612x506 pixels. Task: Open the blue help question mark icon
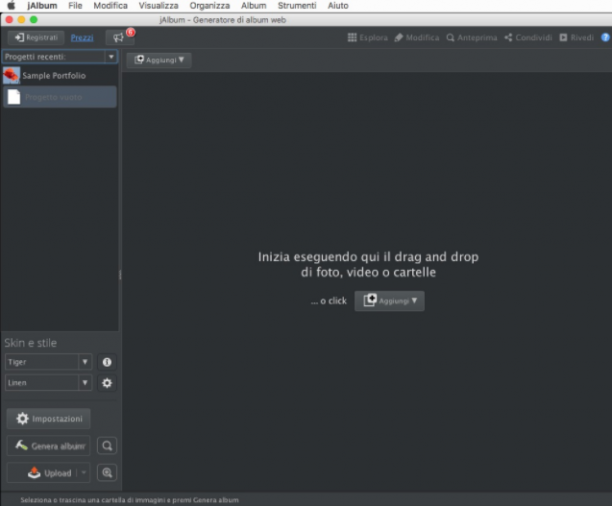pos(605,37)
